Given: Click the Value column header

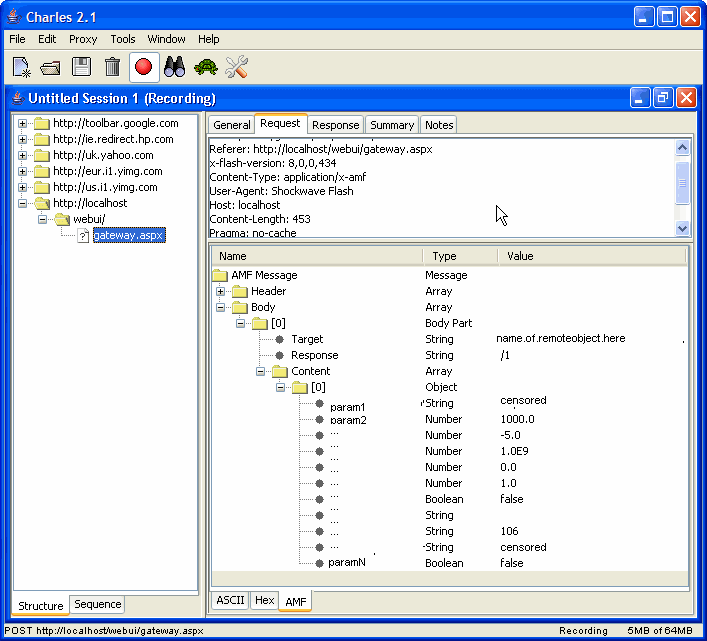Looking at the screenshot, I should (592, 256).
